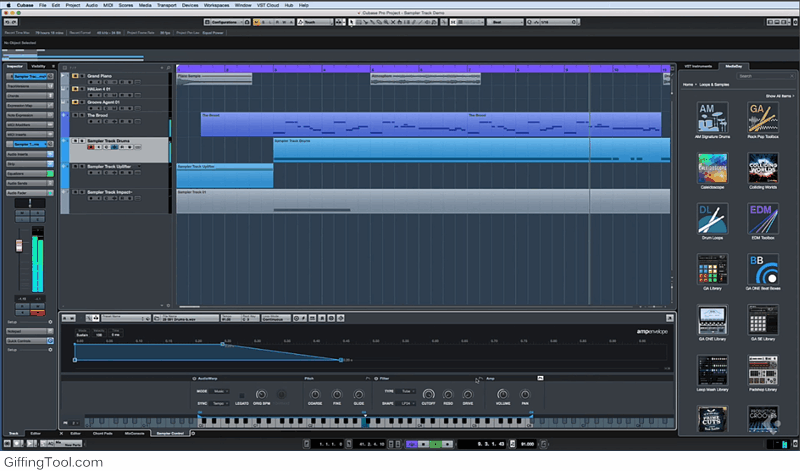Viewport: 800px width, 471px height.
Task: Solo the Sampler Track Uplifter track
Action: click(x=82, y=166)
